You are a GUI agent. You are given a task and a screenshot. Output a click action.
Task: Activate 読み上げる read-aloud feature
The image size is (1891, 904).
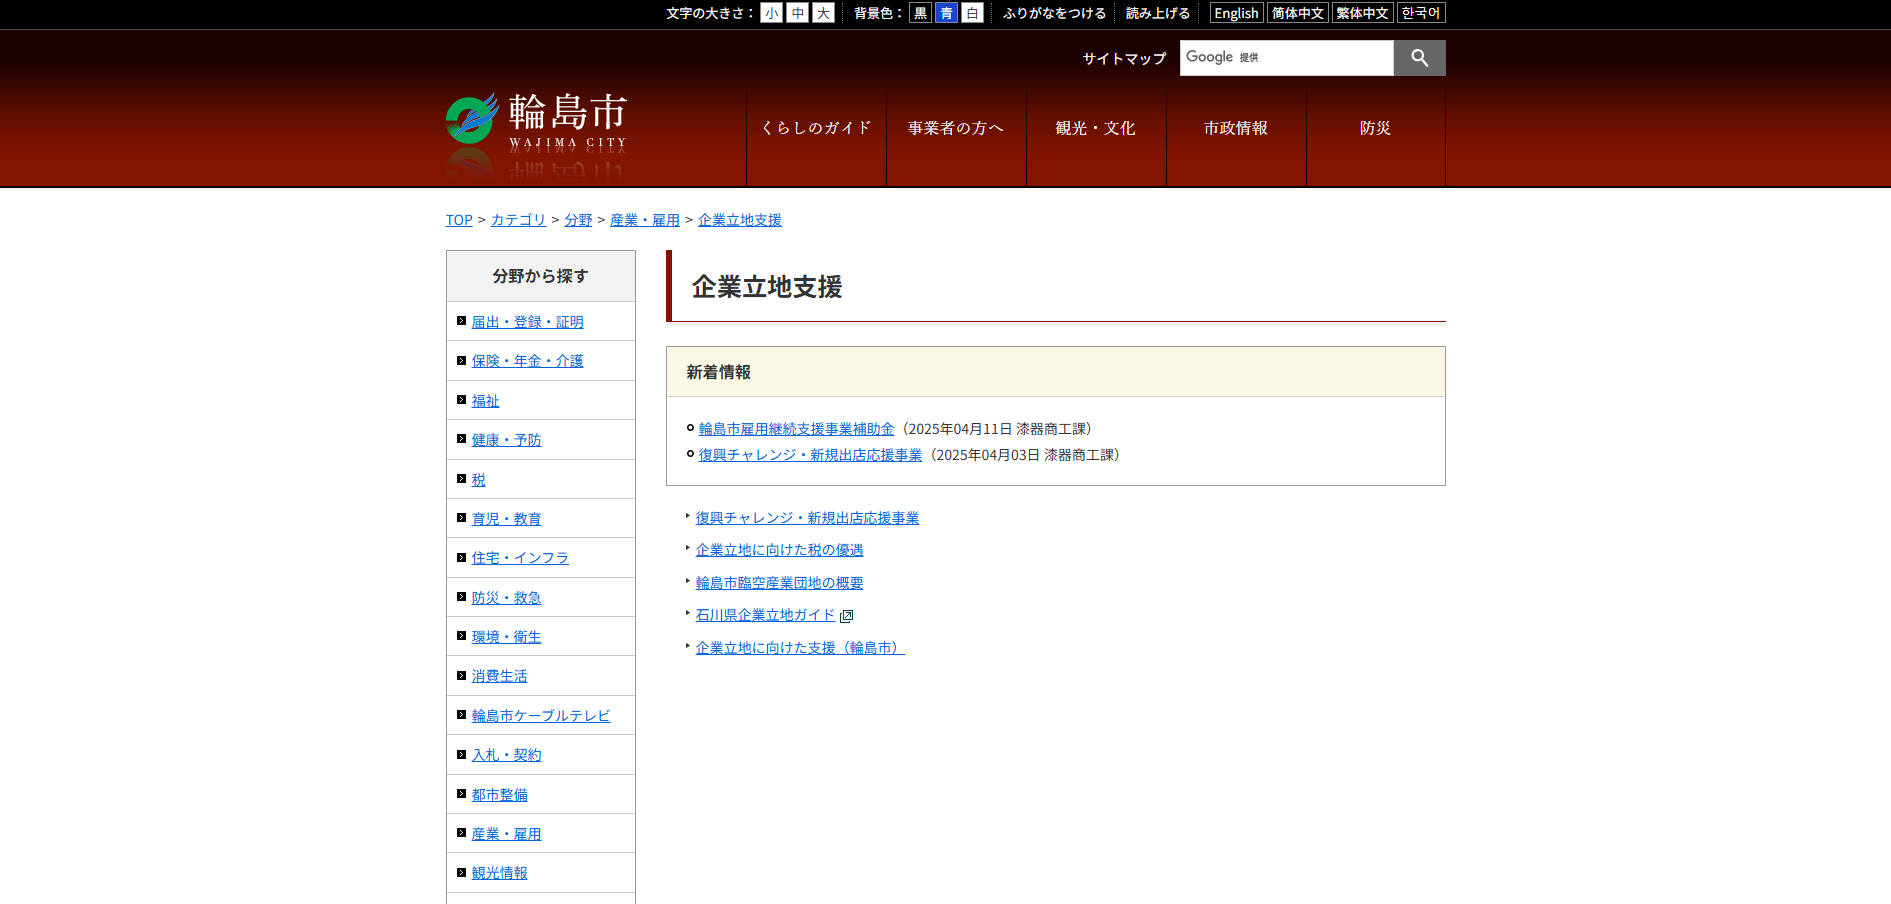(1158, 13)
